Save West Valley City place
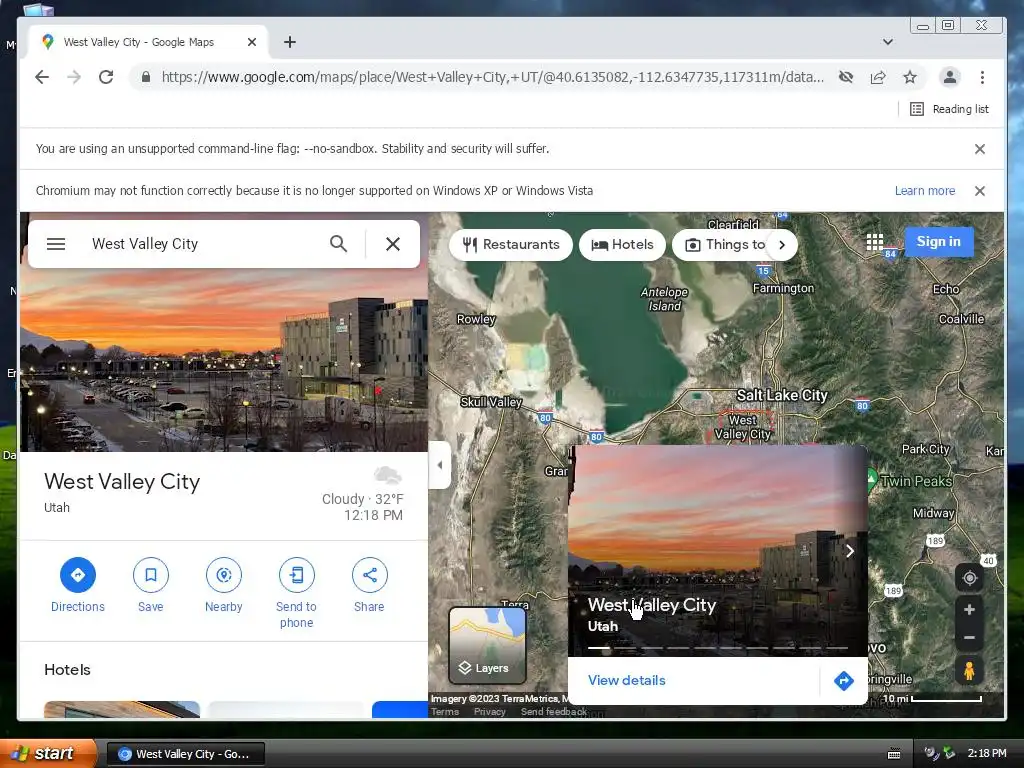 151,586
